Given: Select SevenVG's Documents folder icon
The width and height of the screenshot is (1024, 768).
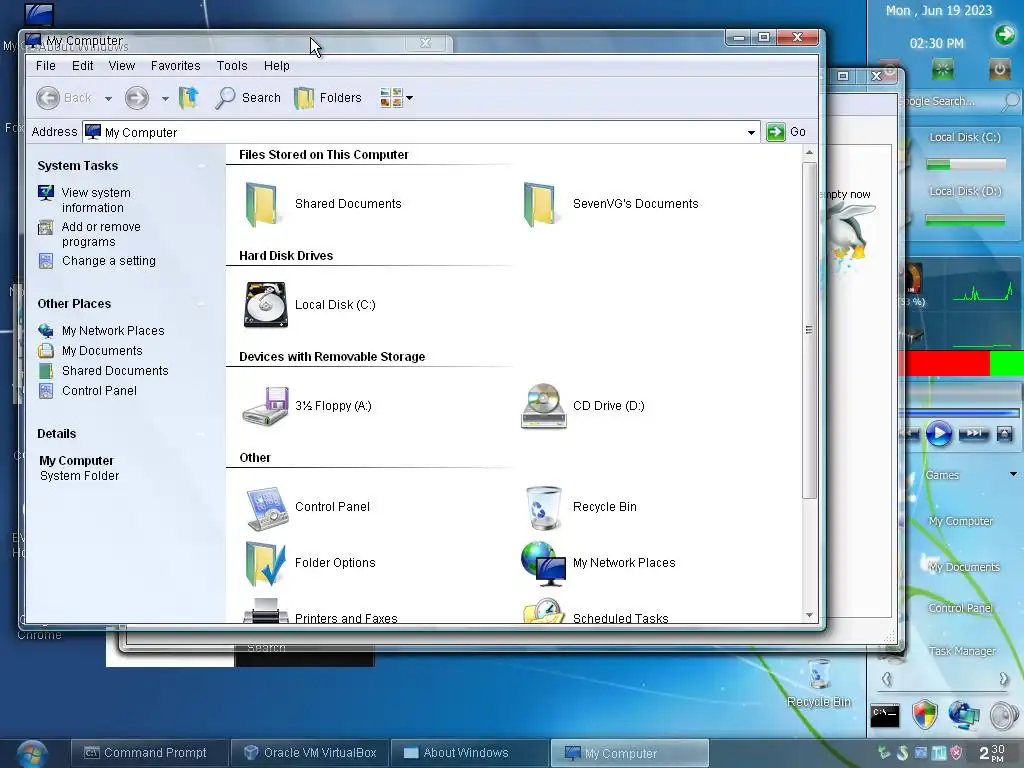Looking at the screenshot, I should [x=539, y=204].
